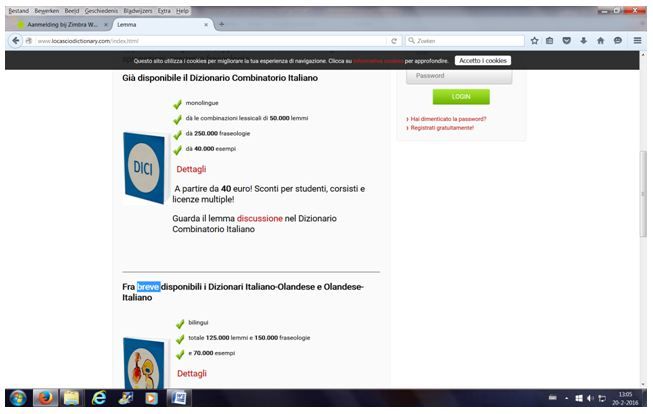Screen dimensions: 653x414
Task: Click the Password input field
Action: (x=459, y=76)
